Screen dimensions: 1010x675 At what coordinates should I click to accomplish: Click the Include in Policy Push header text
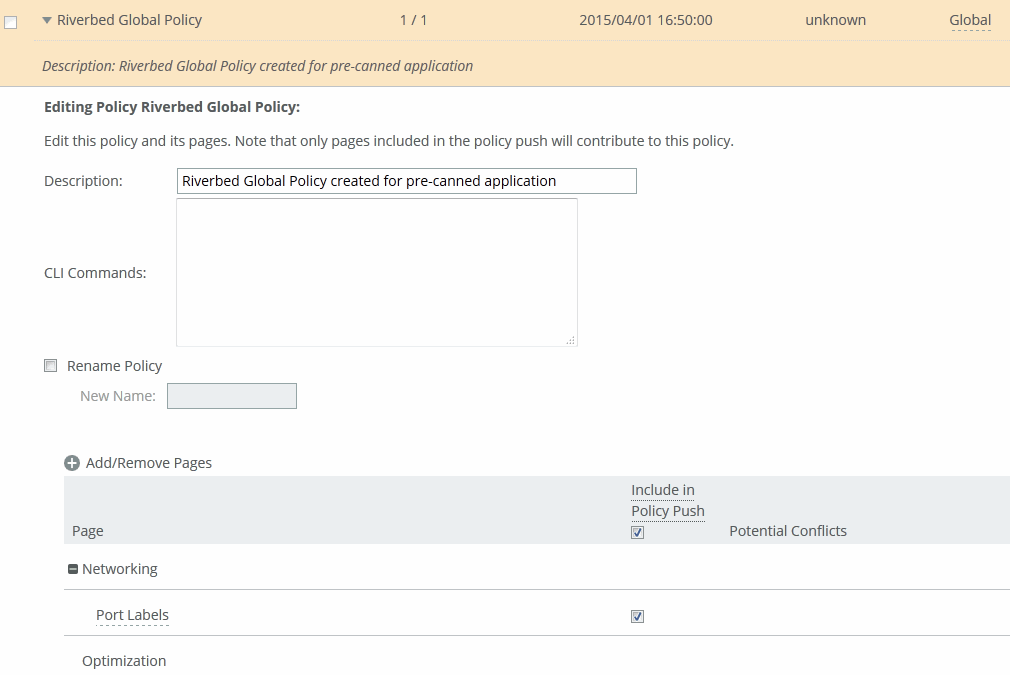(x=667, y=500)
